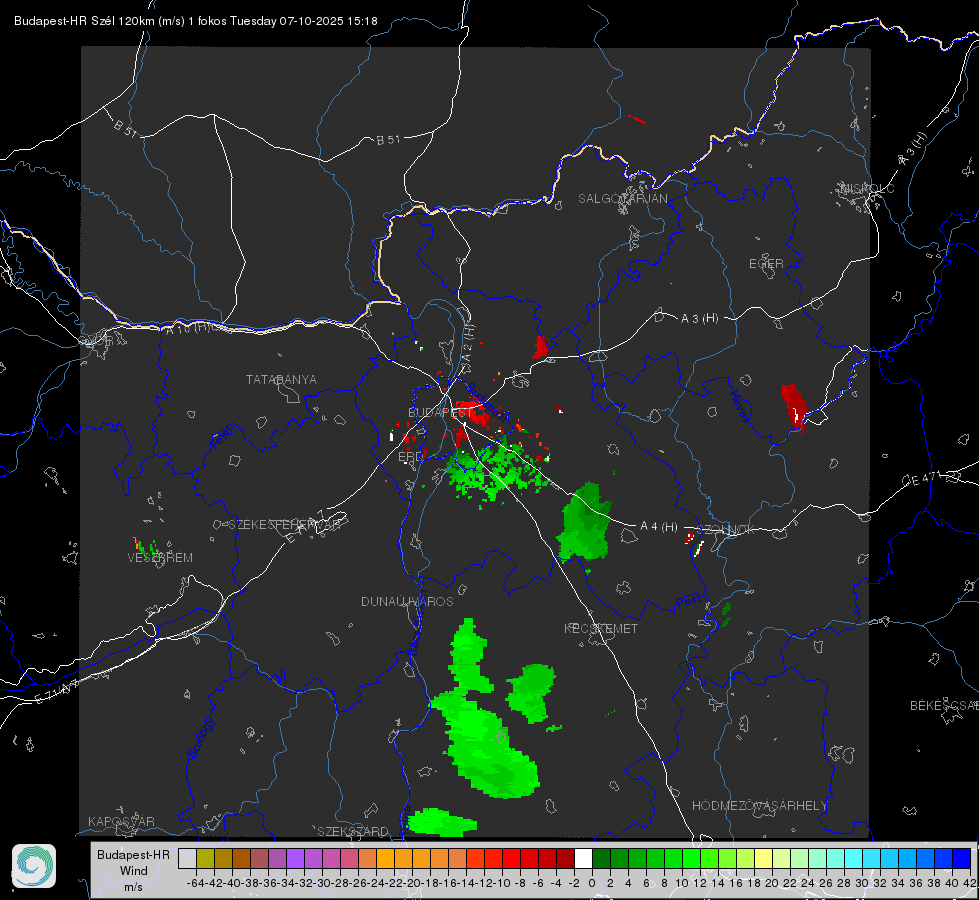Click the A 4 (H) road label
Viewport: 979px width, 900px height.
point(659,527)
